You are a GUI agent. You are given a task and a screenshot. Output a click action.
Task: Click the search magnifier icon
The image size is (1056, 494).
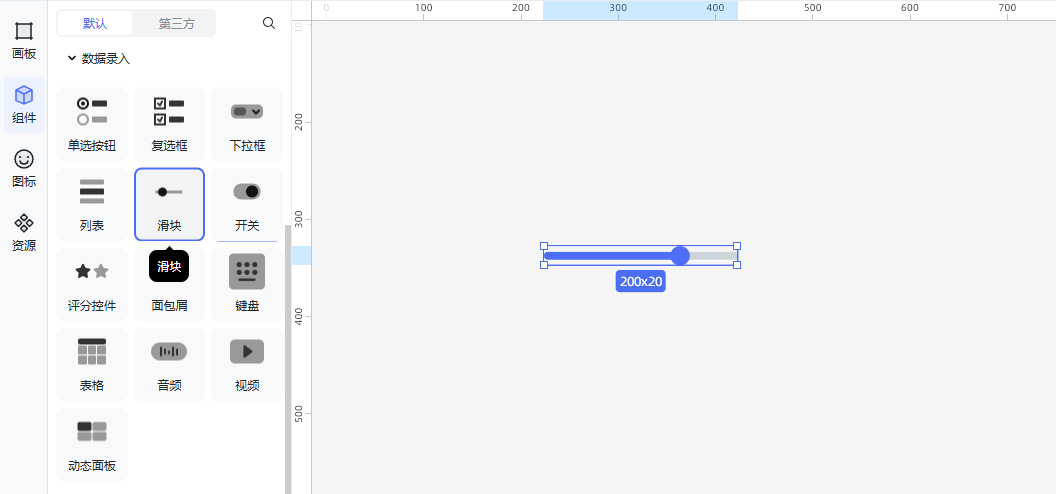point(269,23)
